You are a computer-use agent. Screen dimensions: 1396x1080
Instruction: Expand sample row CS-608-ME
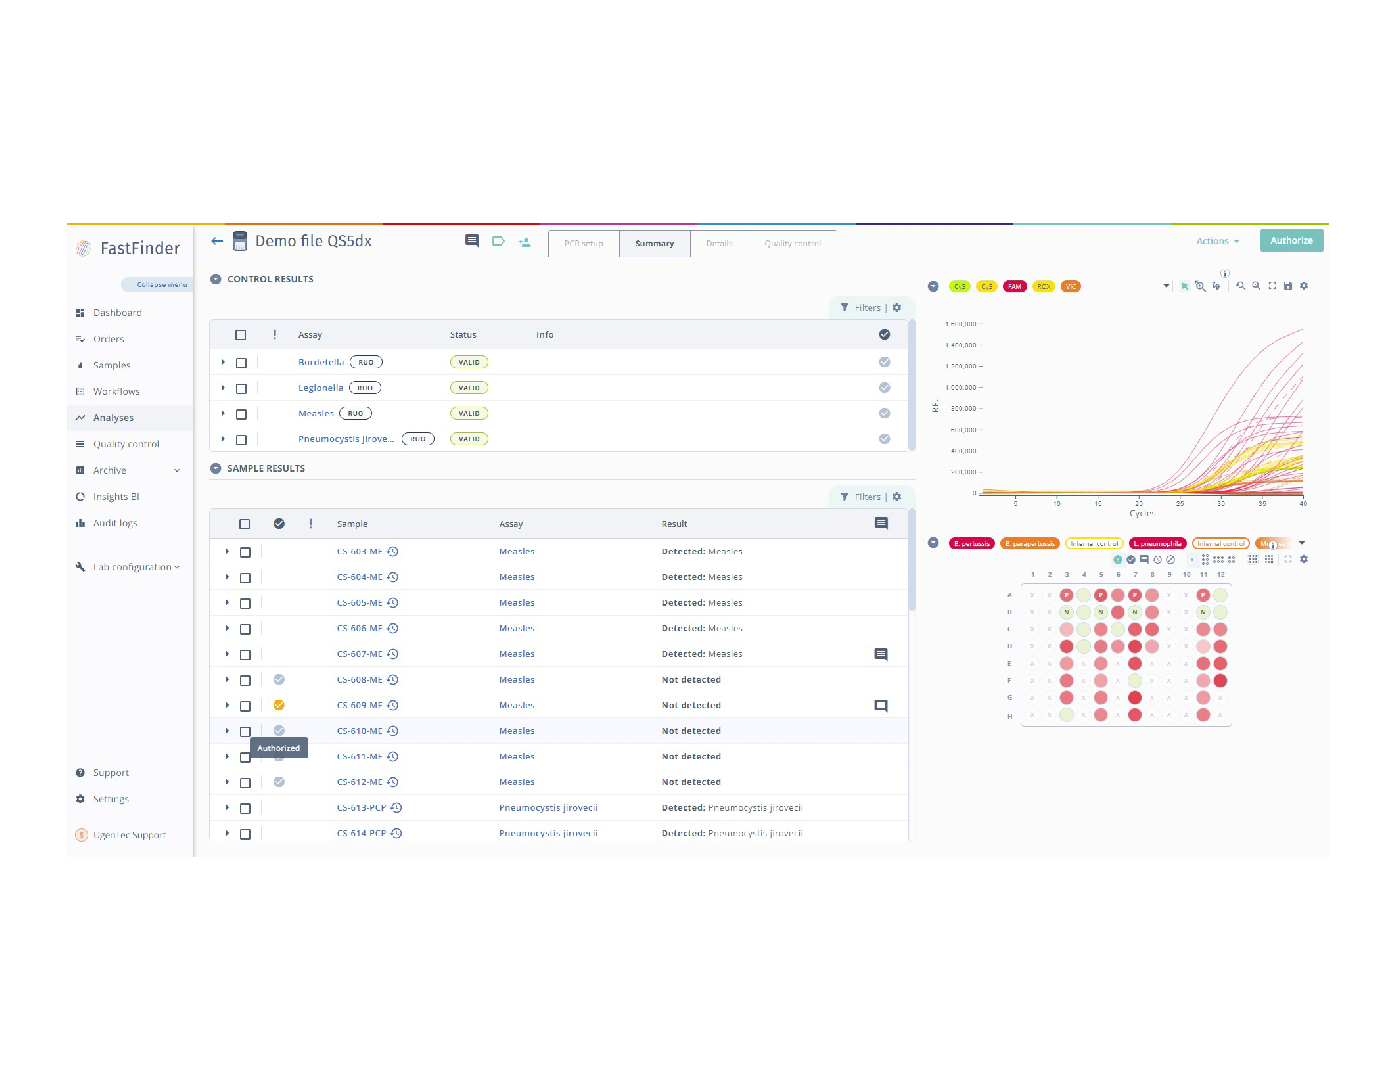click(227, 680)
